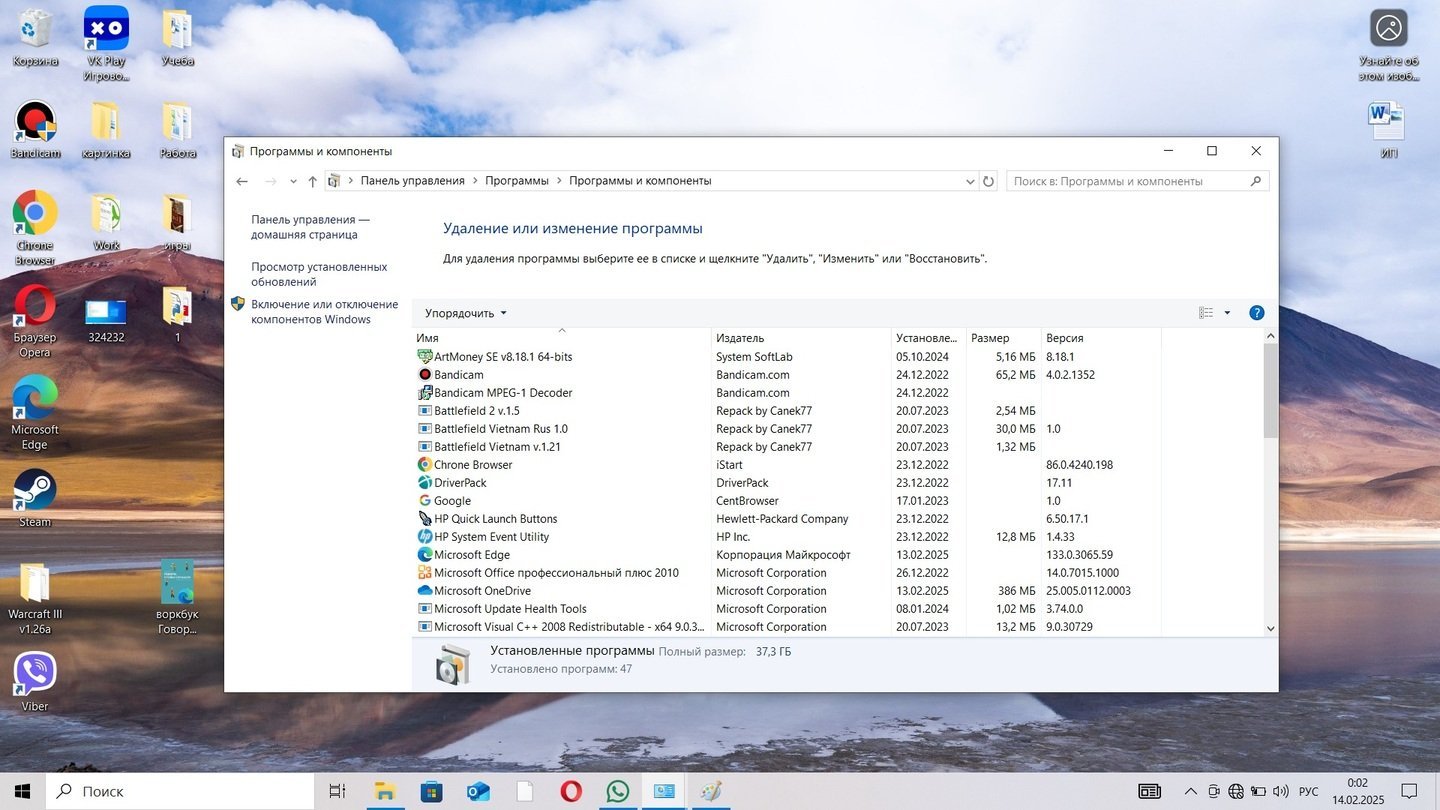The width and height of the screenshot is (1440, 810).
Task: Click the refresh icon next to address bar
Action: tap(989, 181)
